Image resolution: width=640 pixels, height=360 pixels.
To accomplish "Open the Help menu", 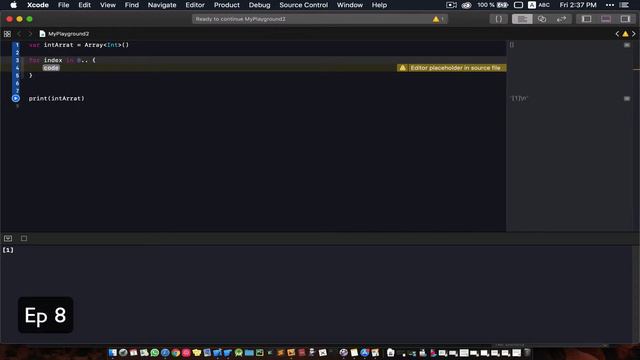I will click(x=379, y=5).
